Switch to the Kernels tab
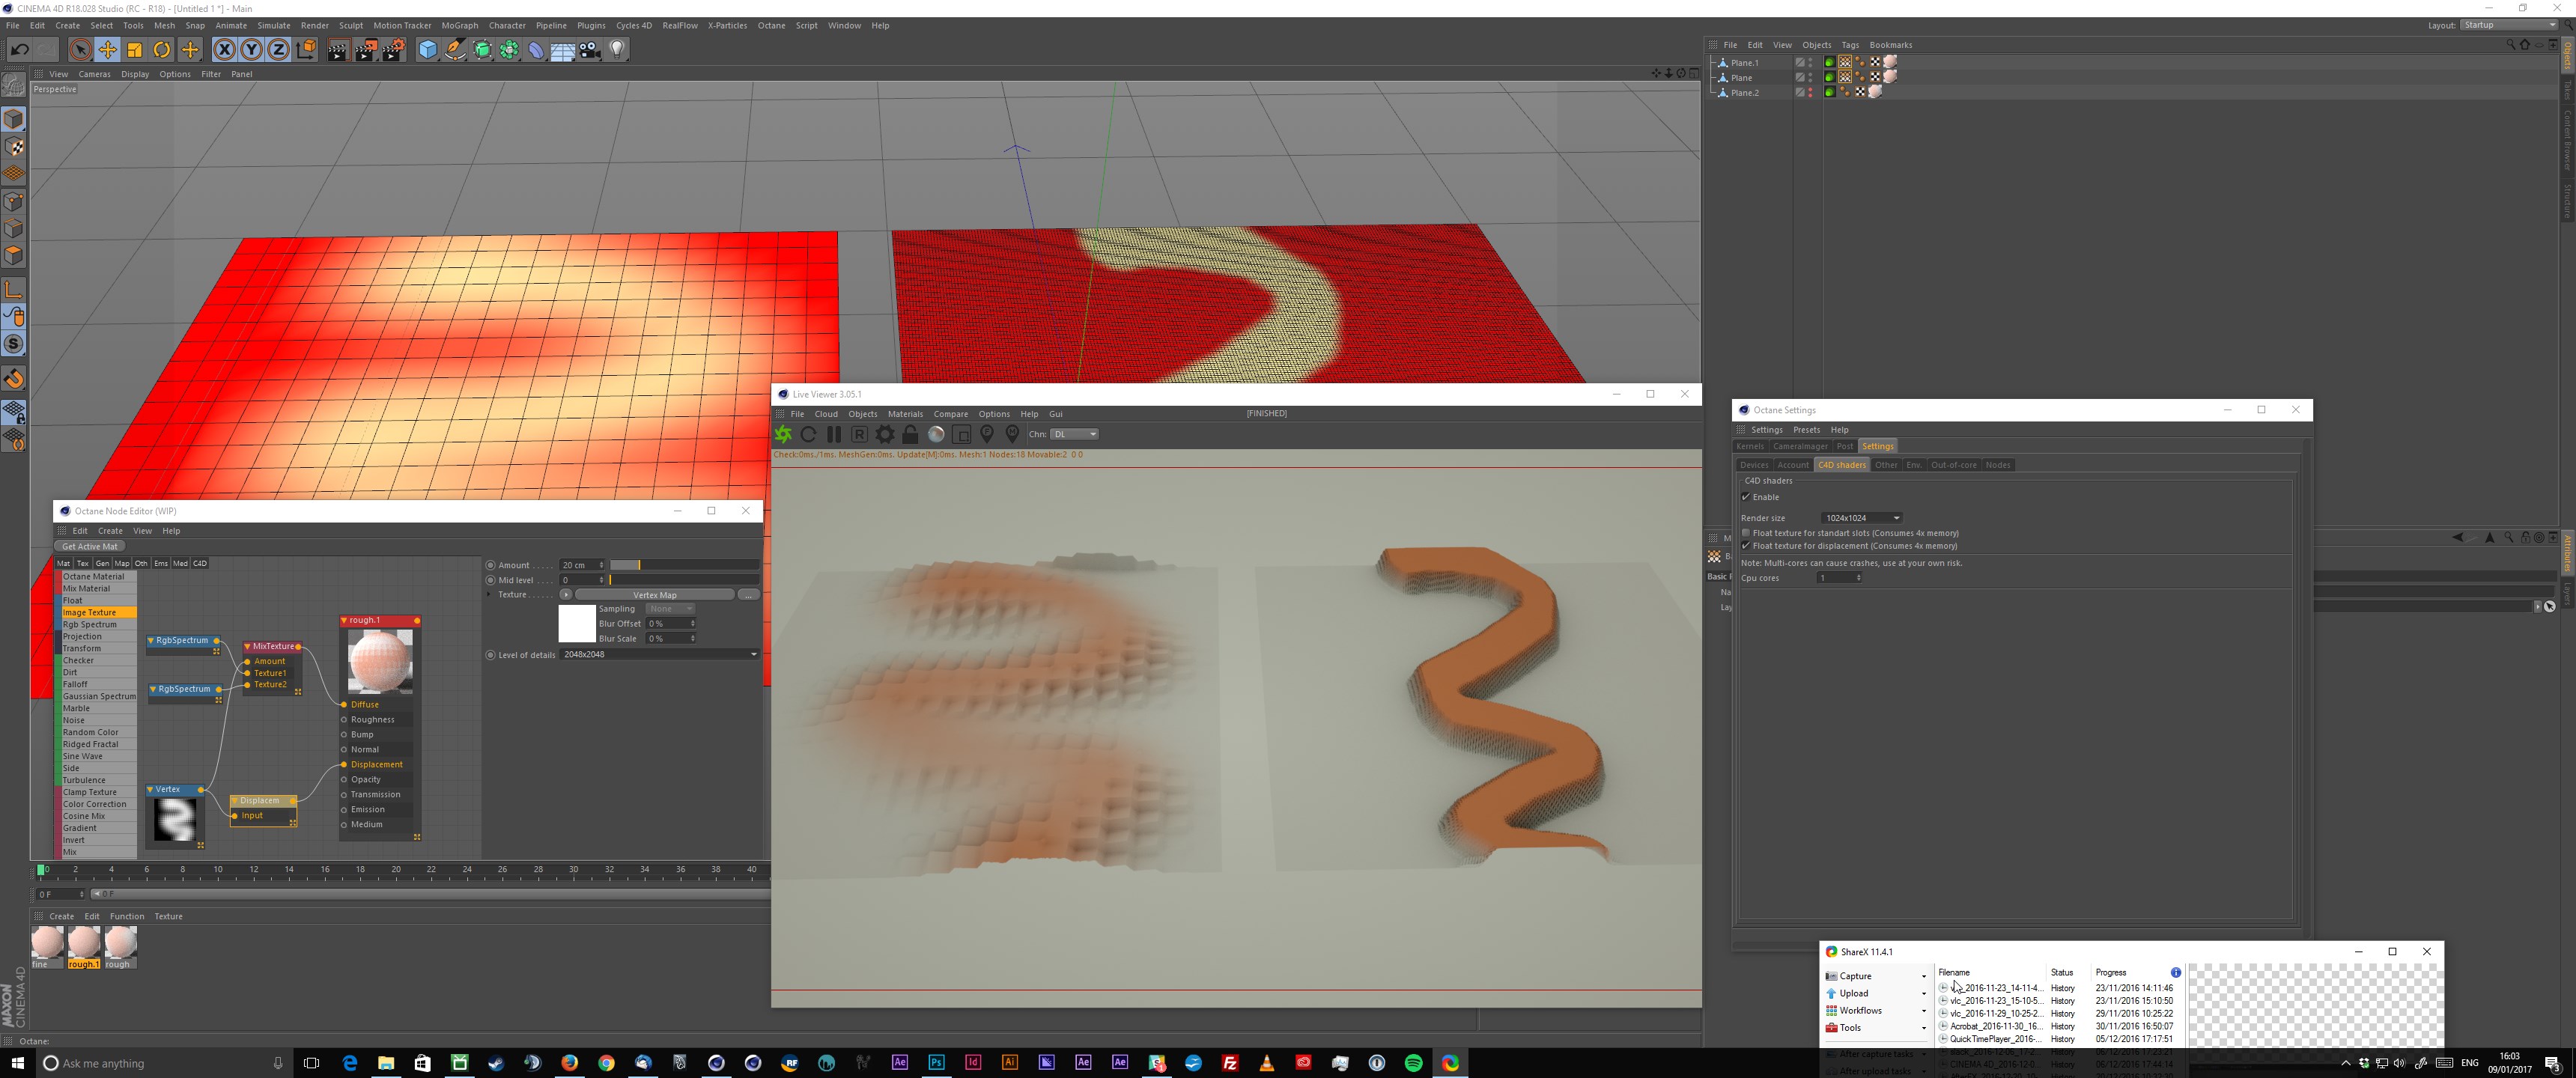Viewport: 2576px width, 1078px height. [1750, 447]
